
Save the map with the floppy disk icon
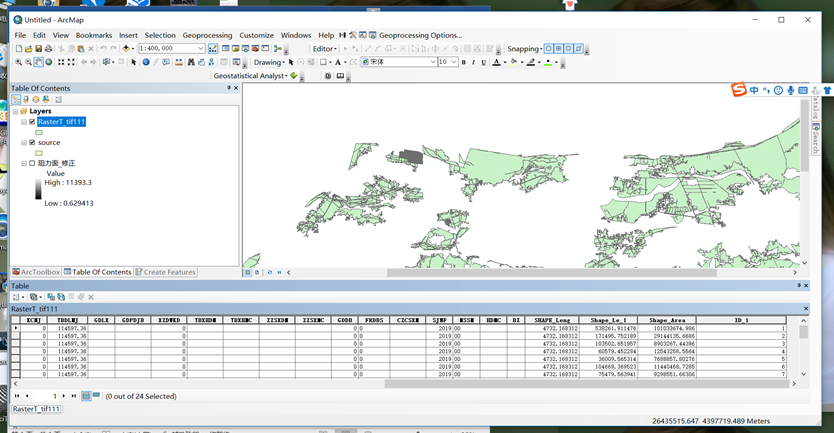click(x=38, y=48)
